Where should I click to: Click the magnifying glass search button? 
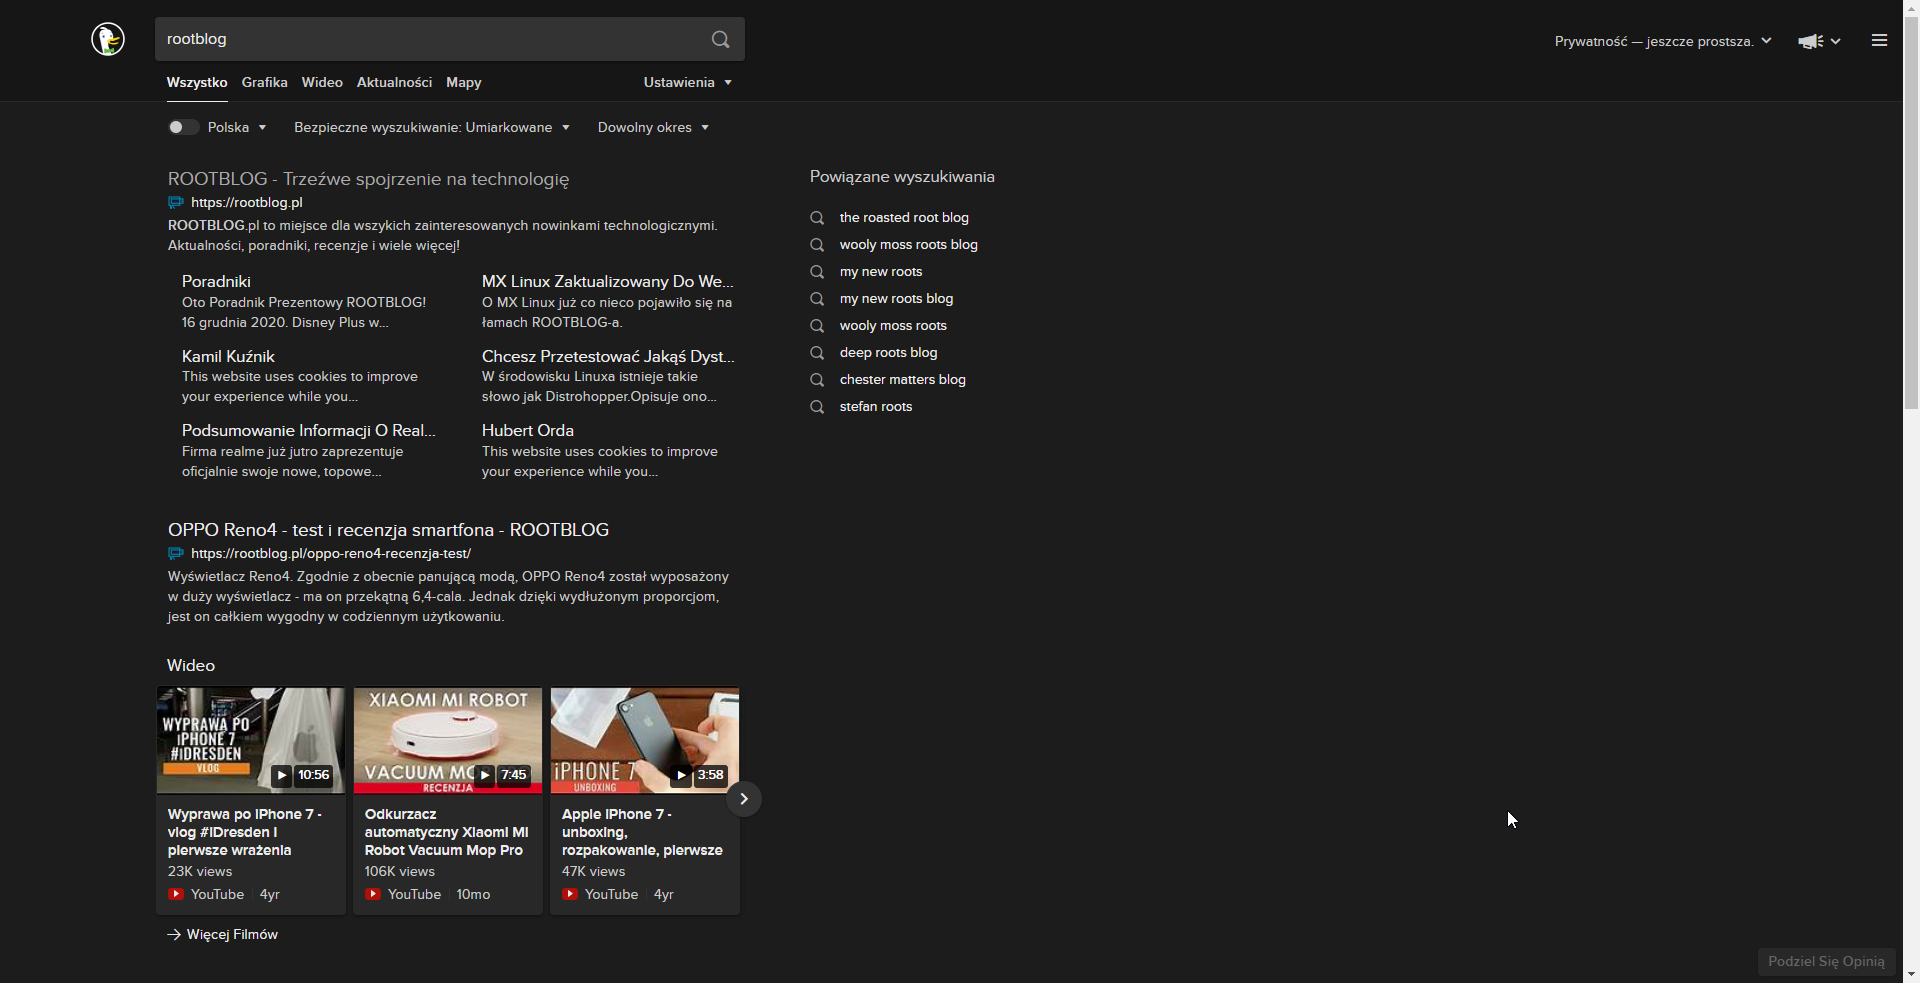click(720, 39)
